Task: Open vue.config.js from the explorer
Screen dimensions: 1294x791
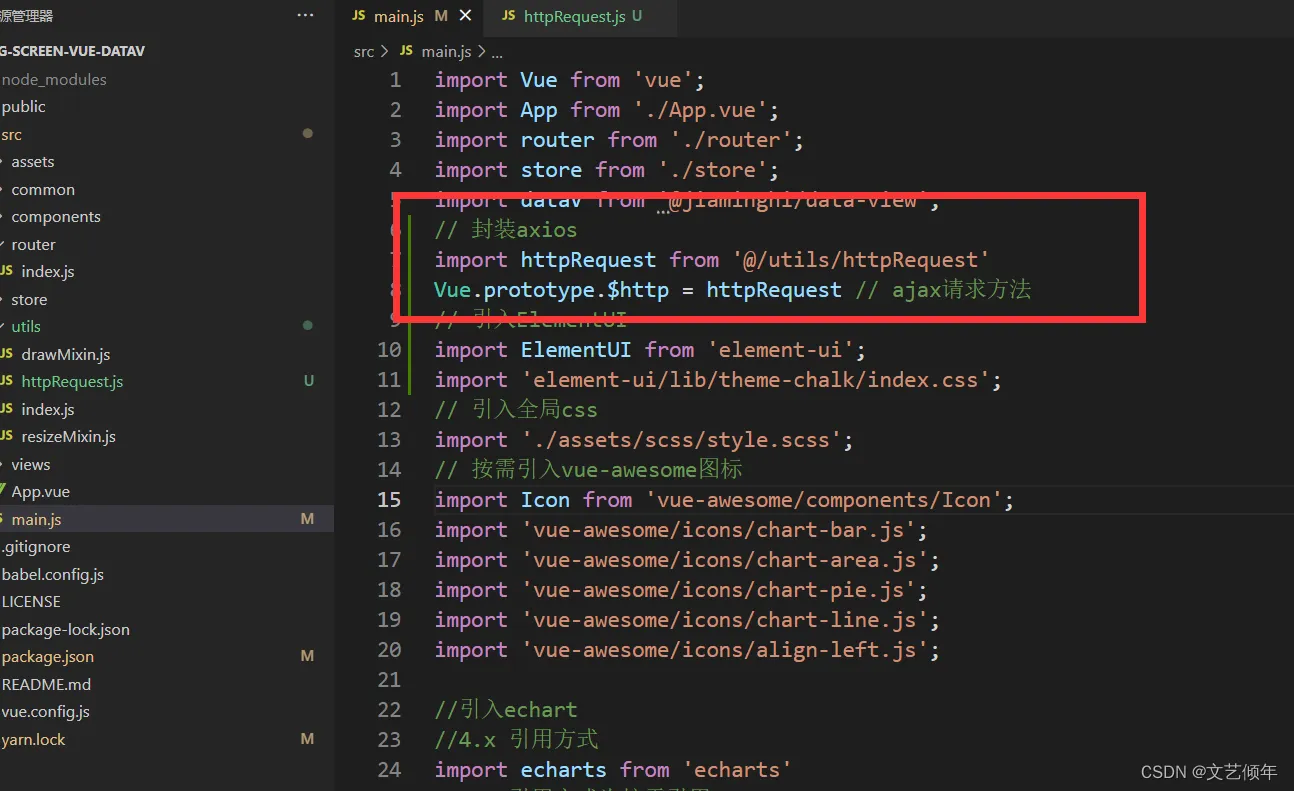Action: click(x=46, y=711)
